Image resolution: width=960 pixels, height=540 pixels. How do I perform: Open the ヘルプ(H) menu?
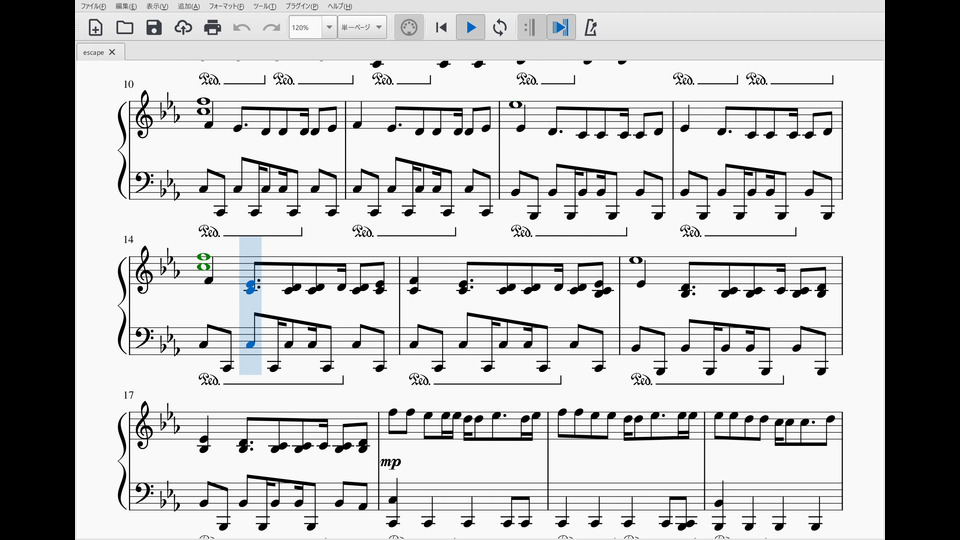339,6
